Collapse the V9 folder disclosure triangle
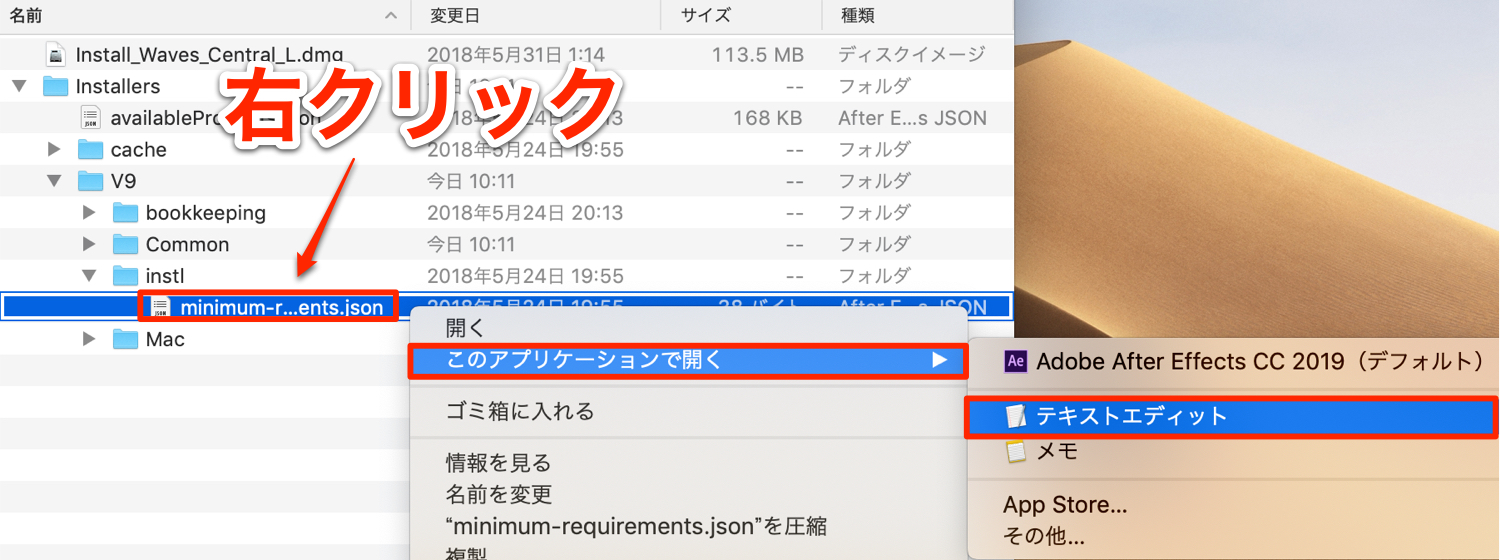This screenshot has height=560, width=1500. (54, 181)
